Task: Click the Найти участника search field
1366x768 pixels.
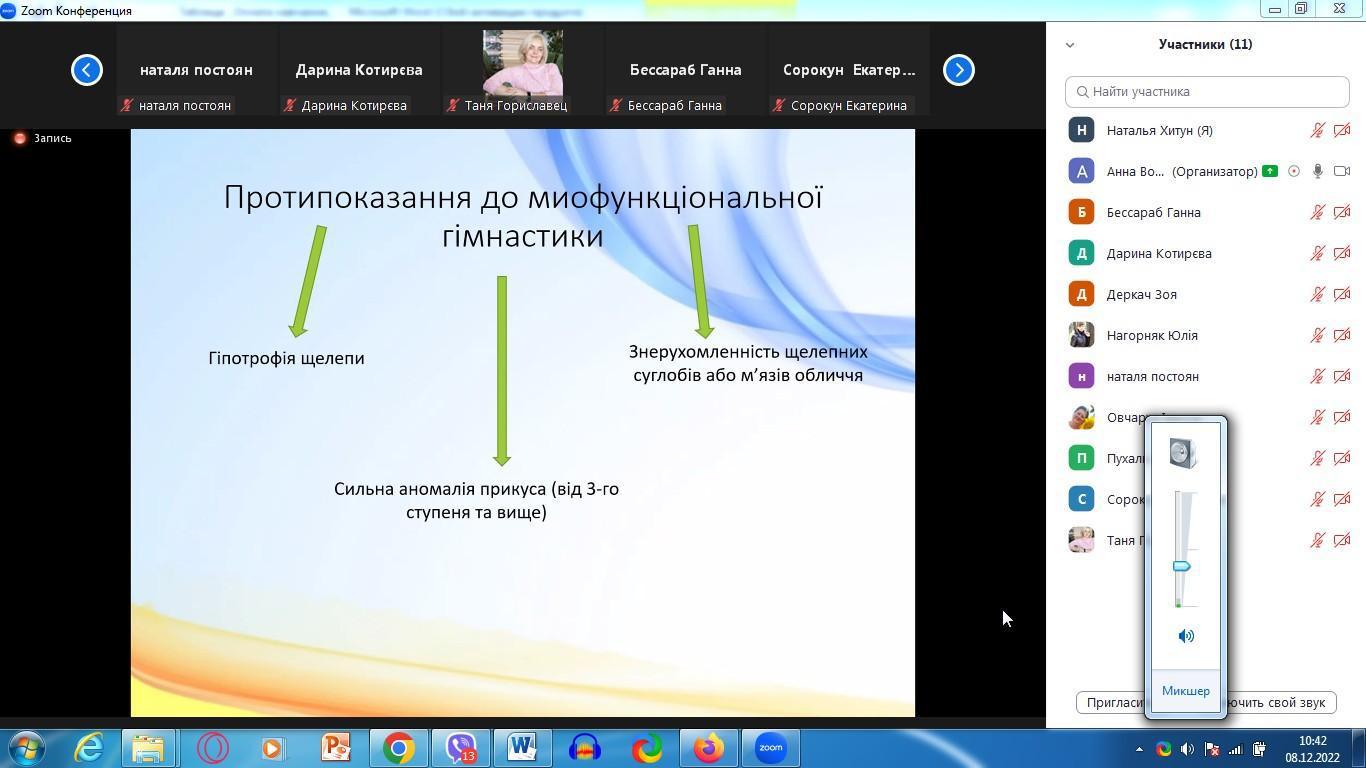Action: coord(1207,91)
